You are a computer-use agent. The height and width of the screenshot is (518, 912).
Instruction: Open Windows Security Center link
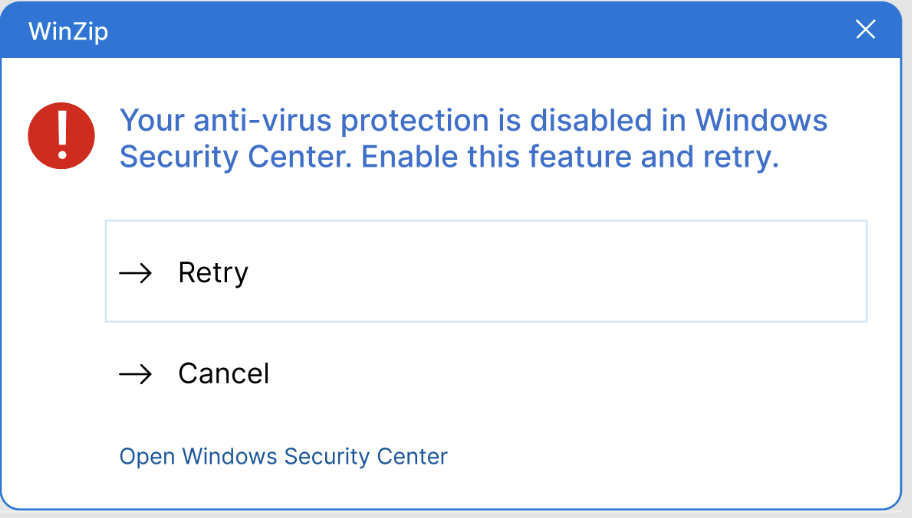coord(283,456)
